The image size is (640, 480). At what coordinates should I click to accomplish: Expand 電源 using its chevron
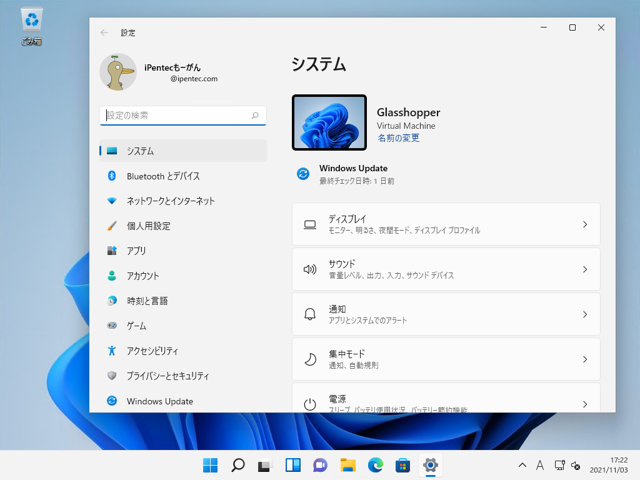pyautogui.click(x=585, y=404)
